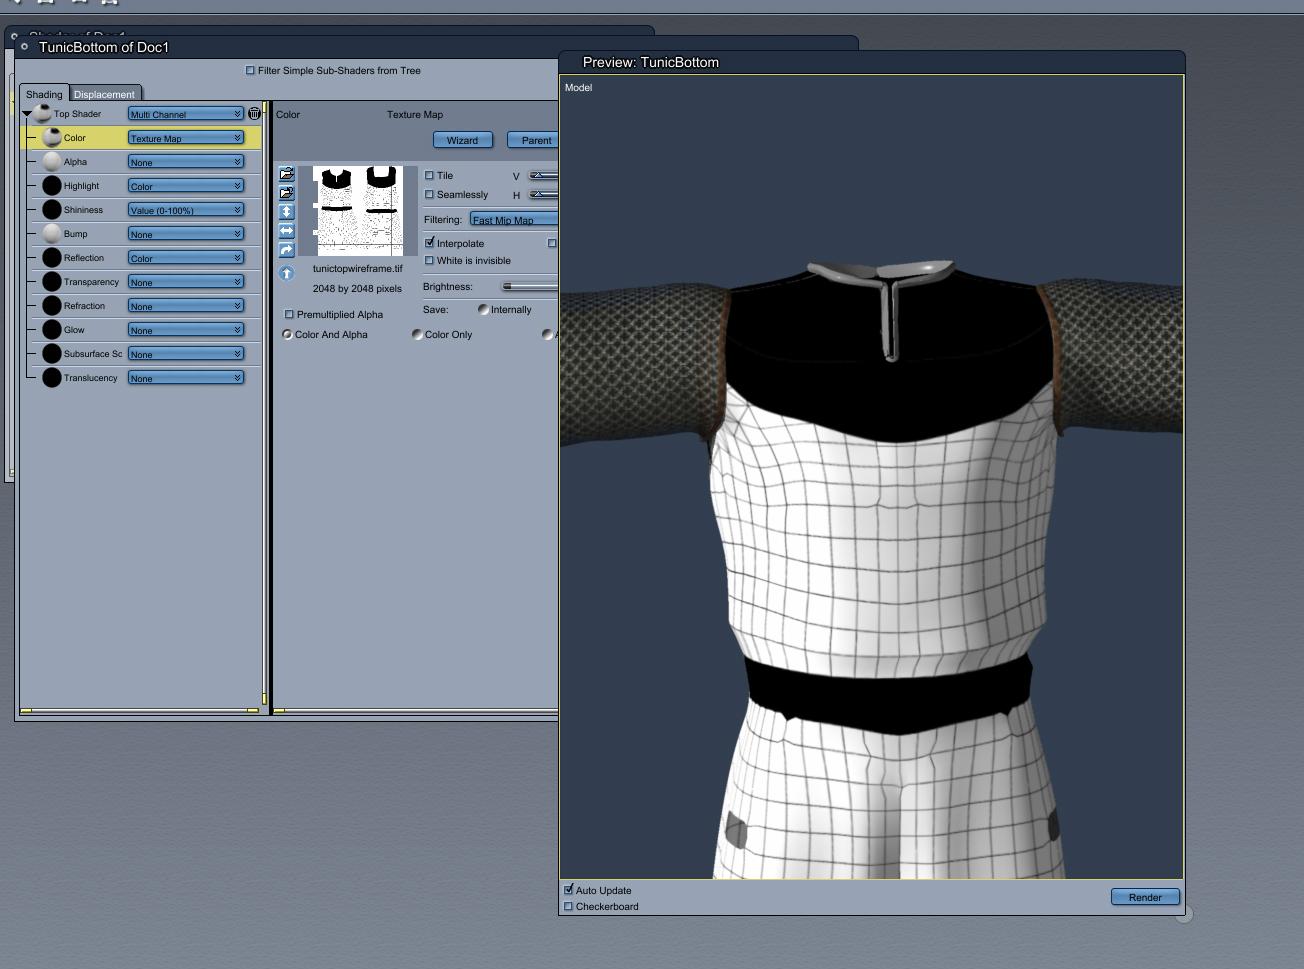Image resolution: width=1304 pixels, height=969 pixels.
Task: Disable Auto Update in preview
Action: (569, 890)
